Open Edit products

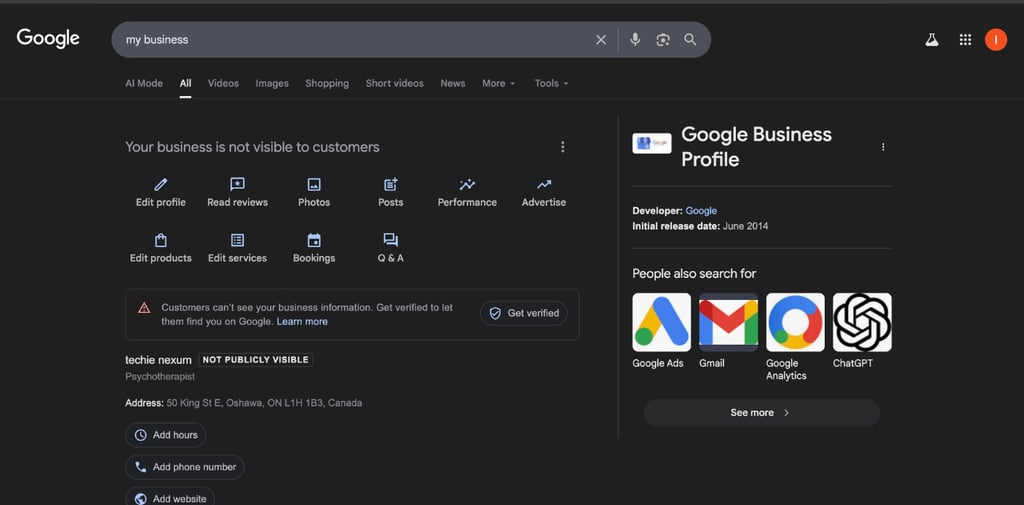pos(161,248)
